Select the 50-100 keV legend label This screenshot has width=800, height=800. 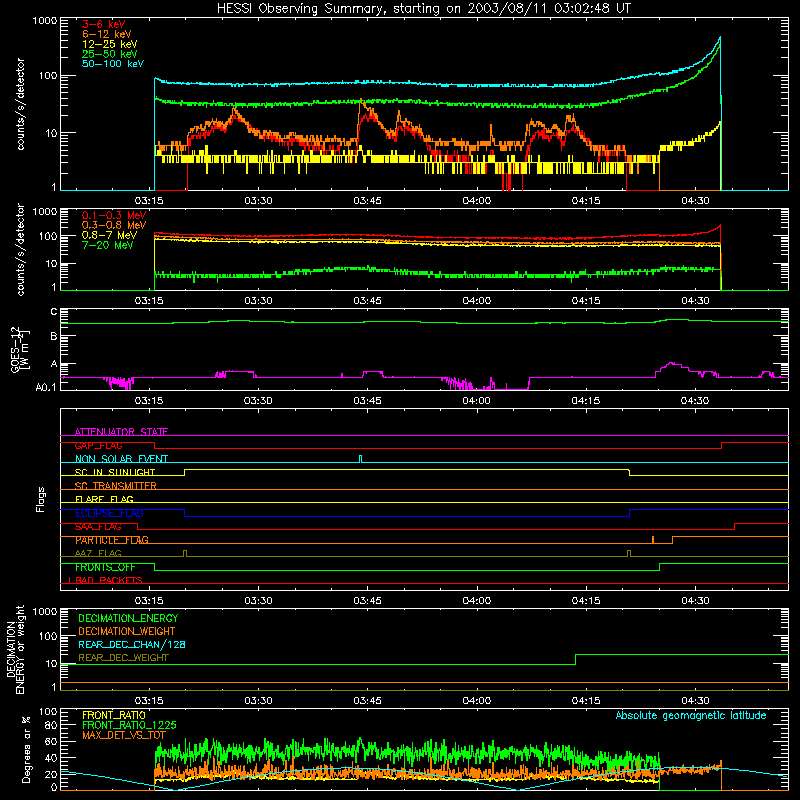coord(112,64)
